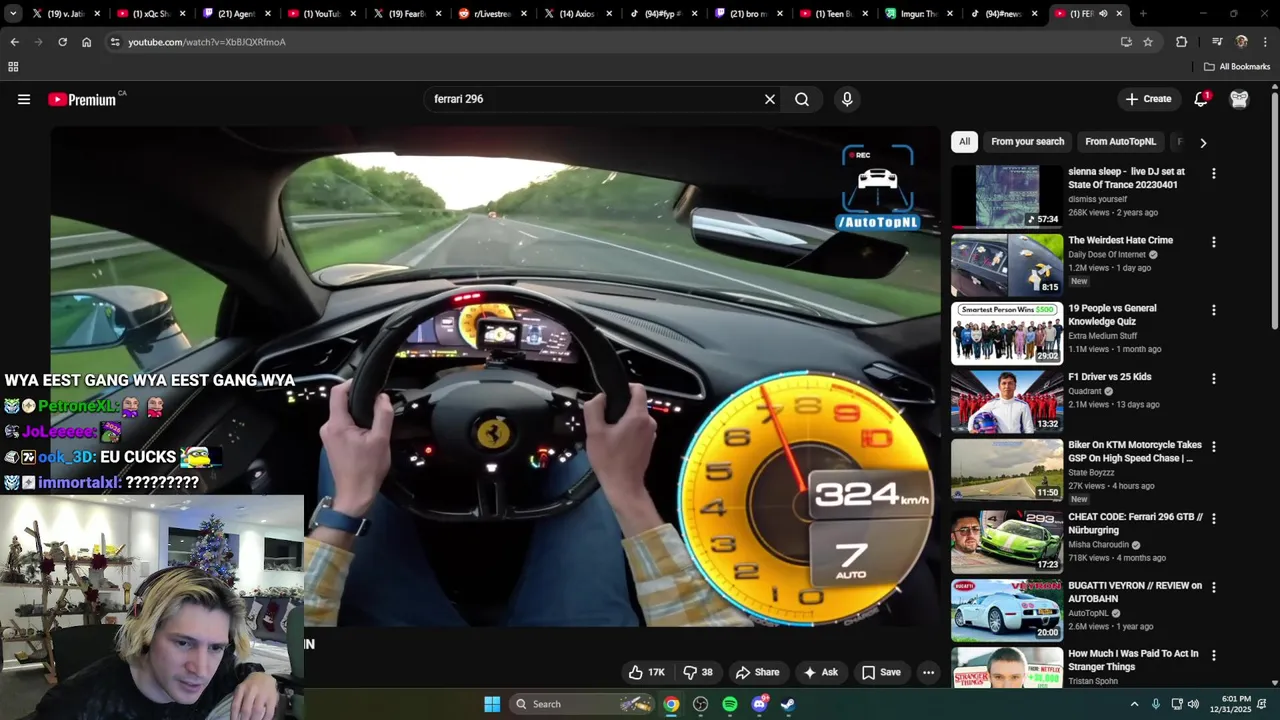Viewport: 1280px width, 720px height.
Task: Open Steam from the taskbar
Action: pos(788,704)
